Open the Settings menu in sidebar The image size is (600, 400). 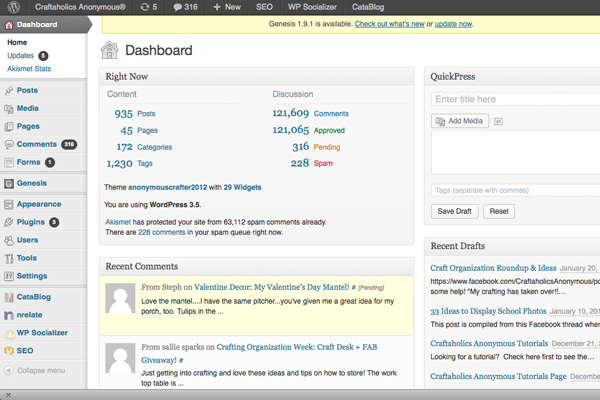pos(31,276)
